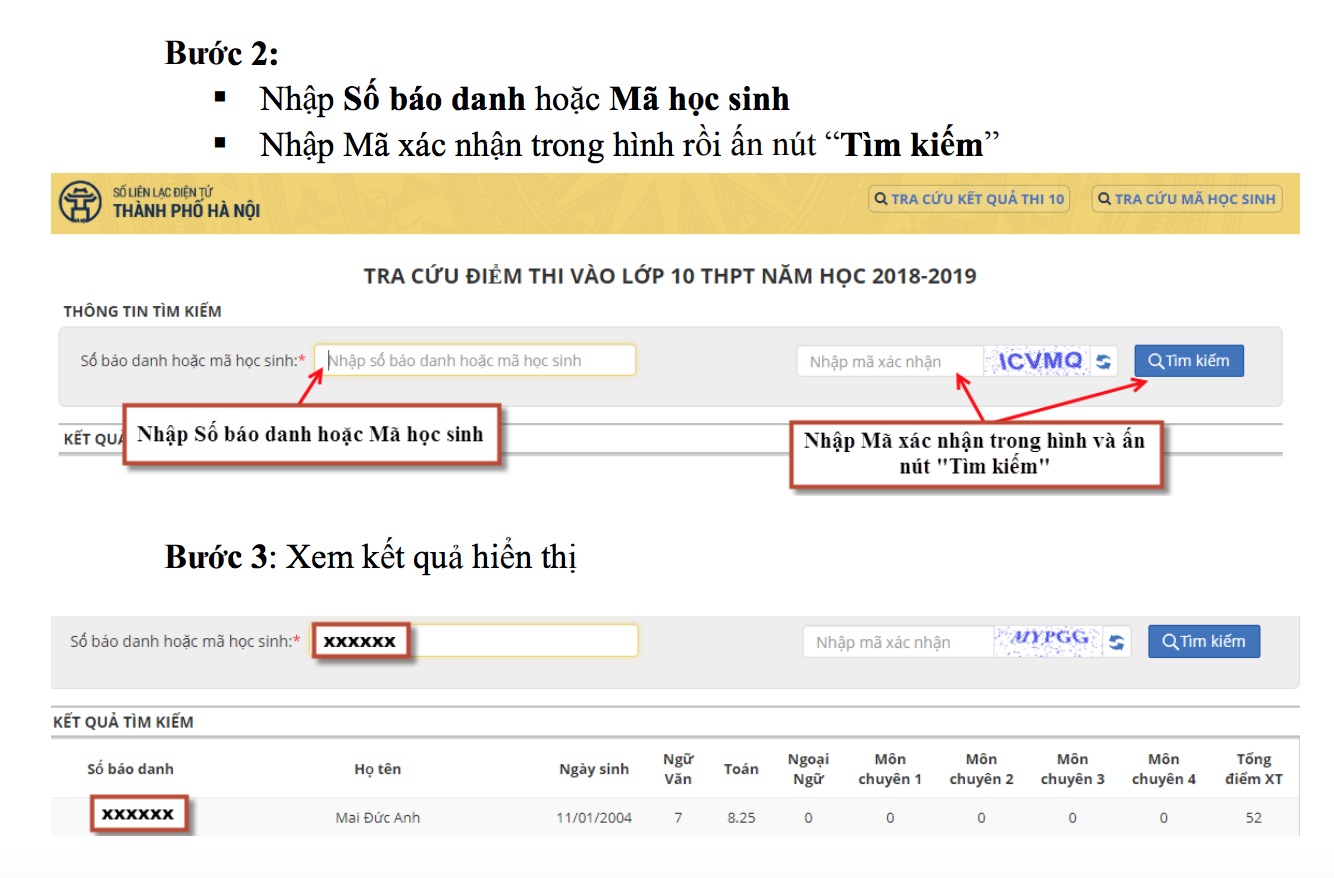Click verification code field next to ICVMQ
1334x878 pixels.
pyautogui.click(x=889, y=362)
